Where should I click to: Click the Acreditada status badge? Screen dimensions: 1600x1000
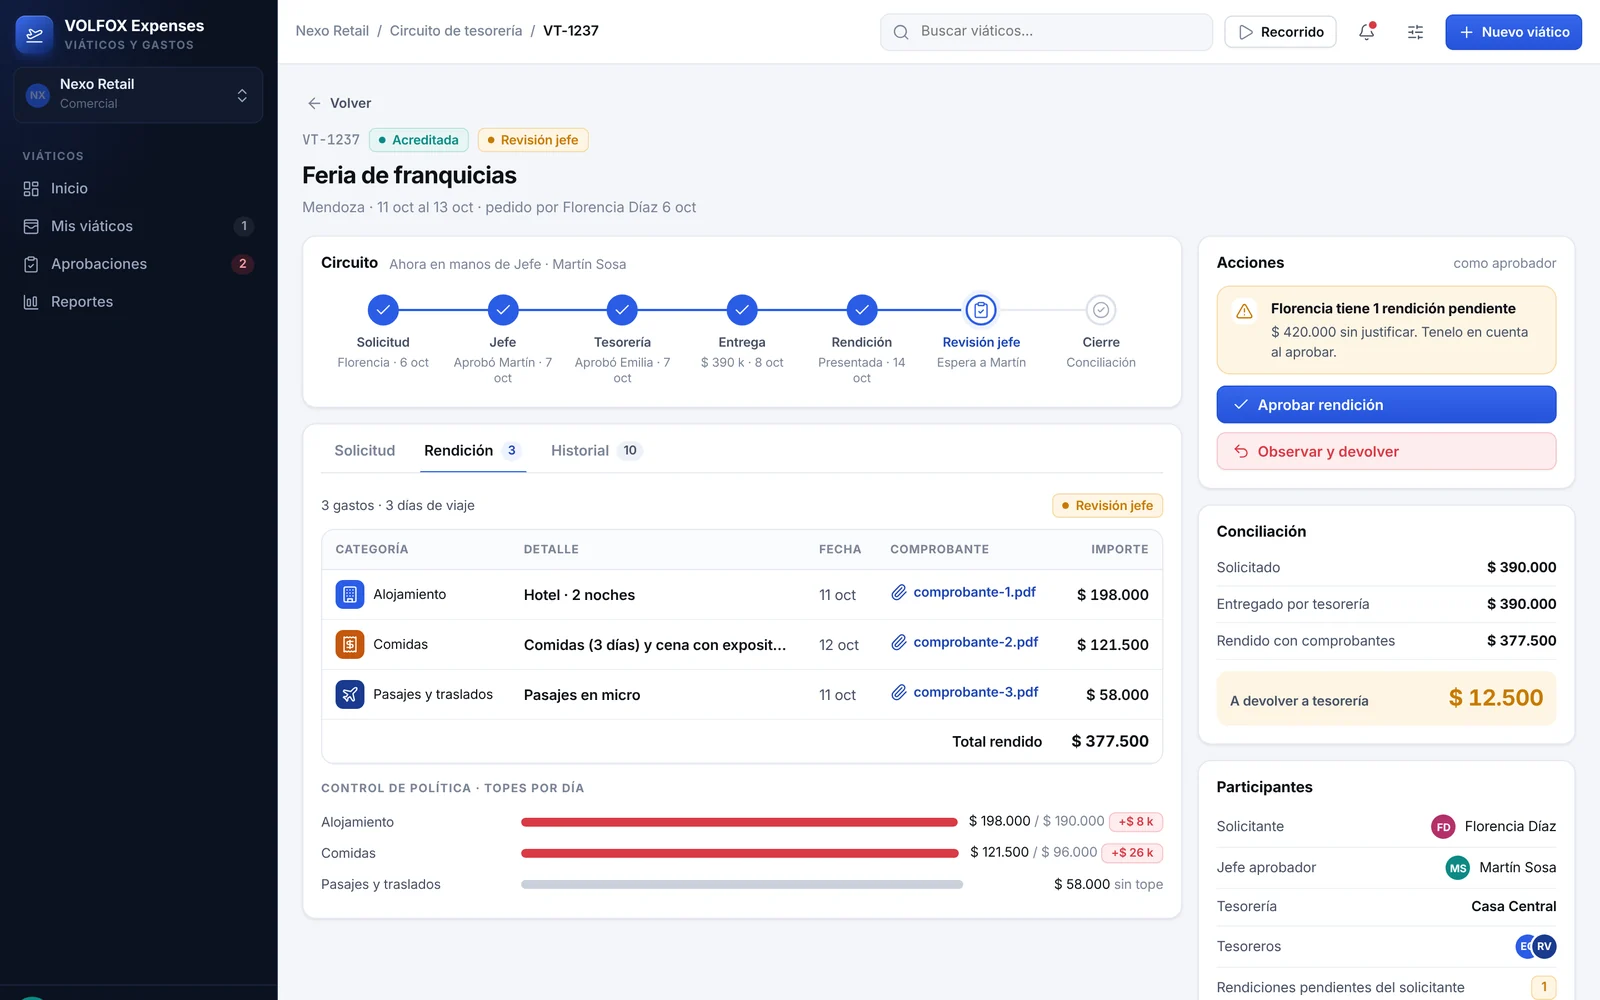coord(418,140)
